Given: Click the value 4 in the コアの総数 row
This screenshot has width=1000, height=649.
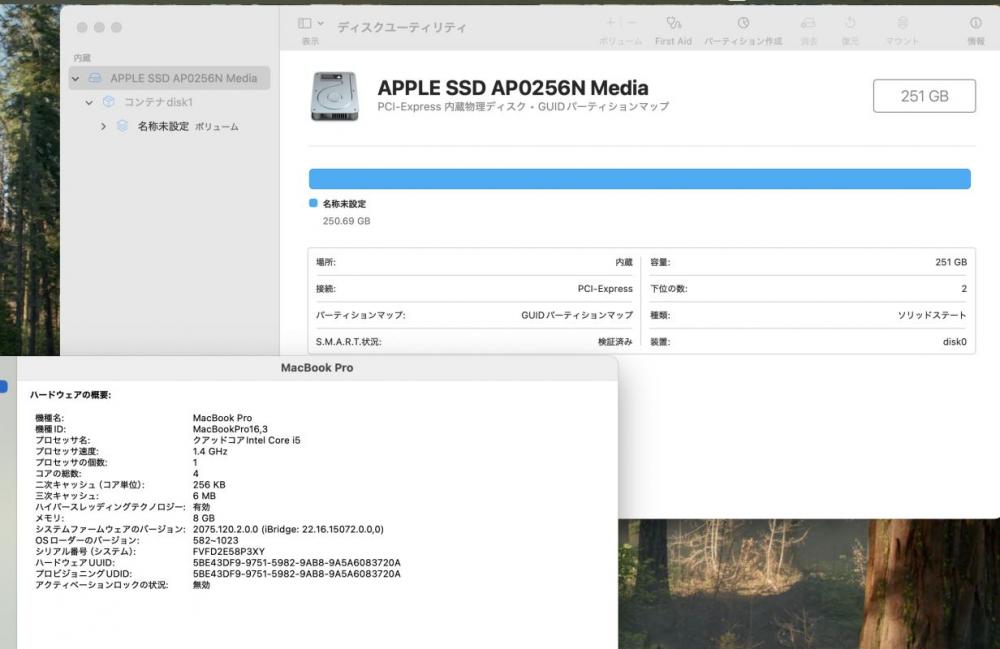Looking at the screenshot, I should click(196, 474).
